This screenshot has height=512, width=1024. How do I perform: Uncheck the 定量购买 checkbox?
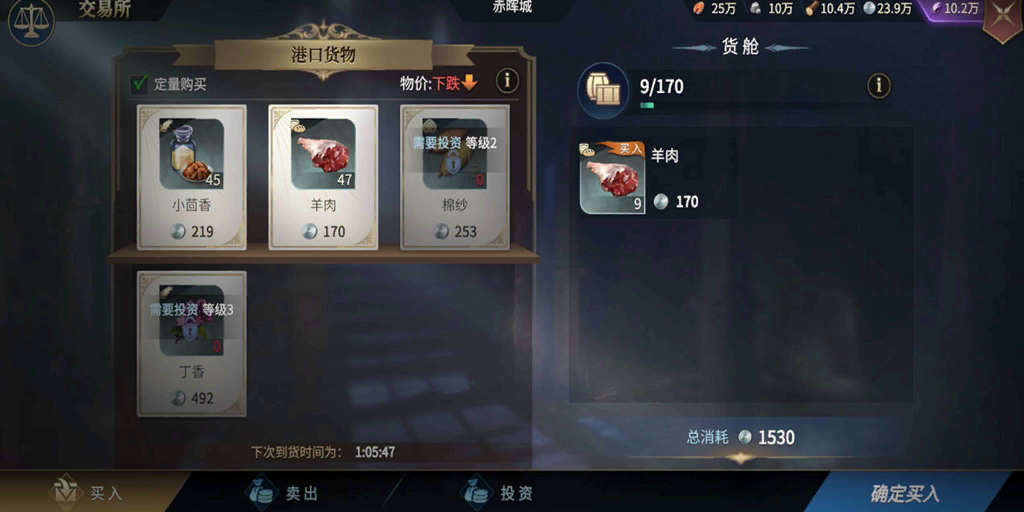pos(140,84)
